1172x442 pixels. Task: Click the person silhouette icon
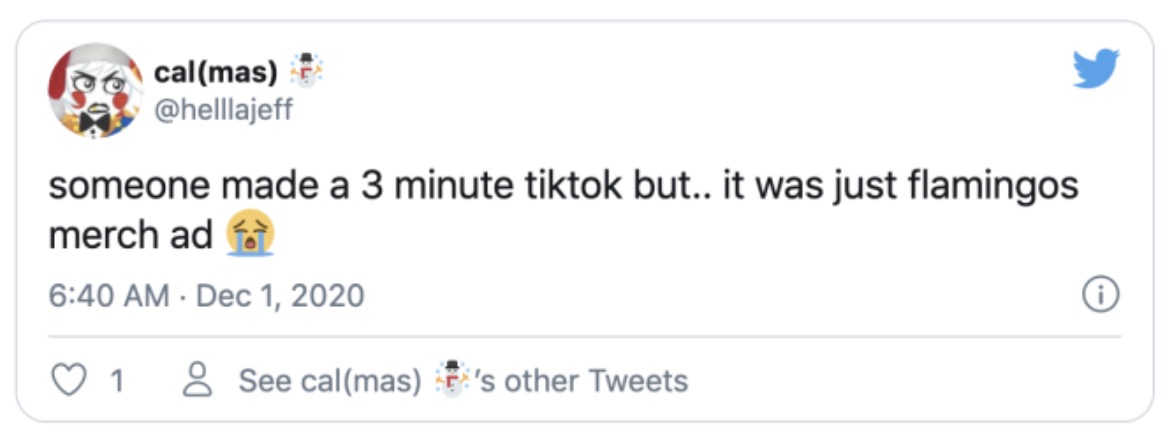coord(199,381)
